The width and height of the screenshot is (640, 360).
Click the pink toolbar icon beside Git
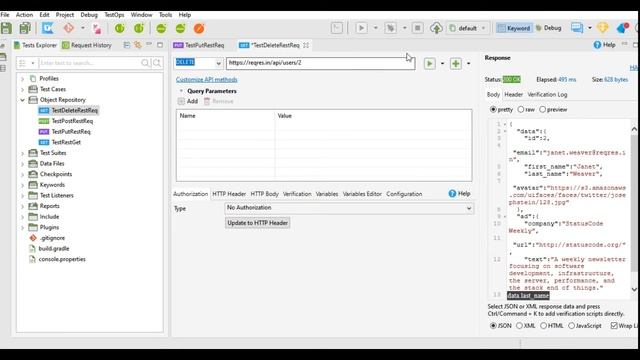pyautogui.click(x=97, y=28)
